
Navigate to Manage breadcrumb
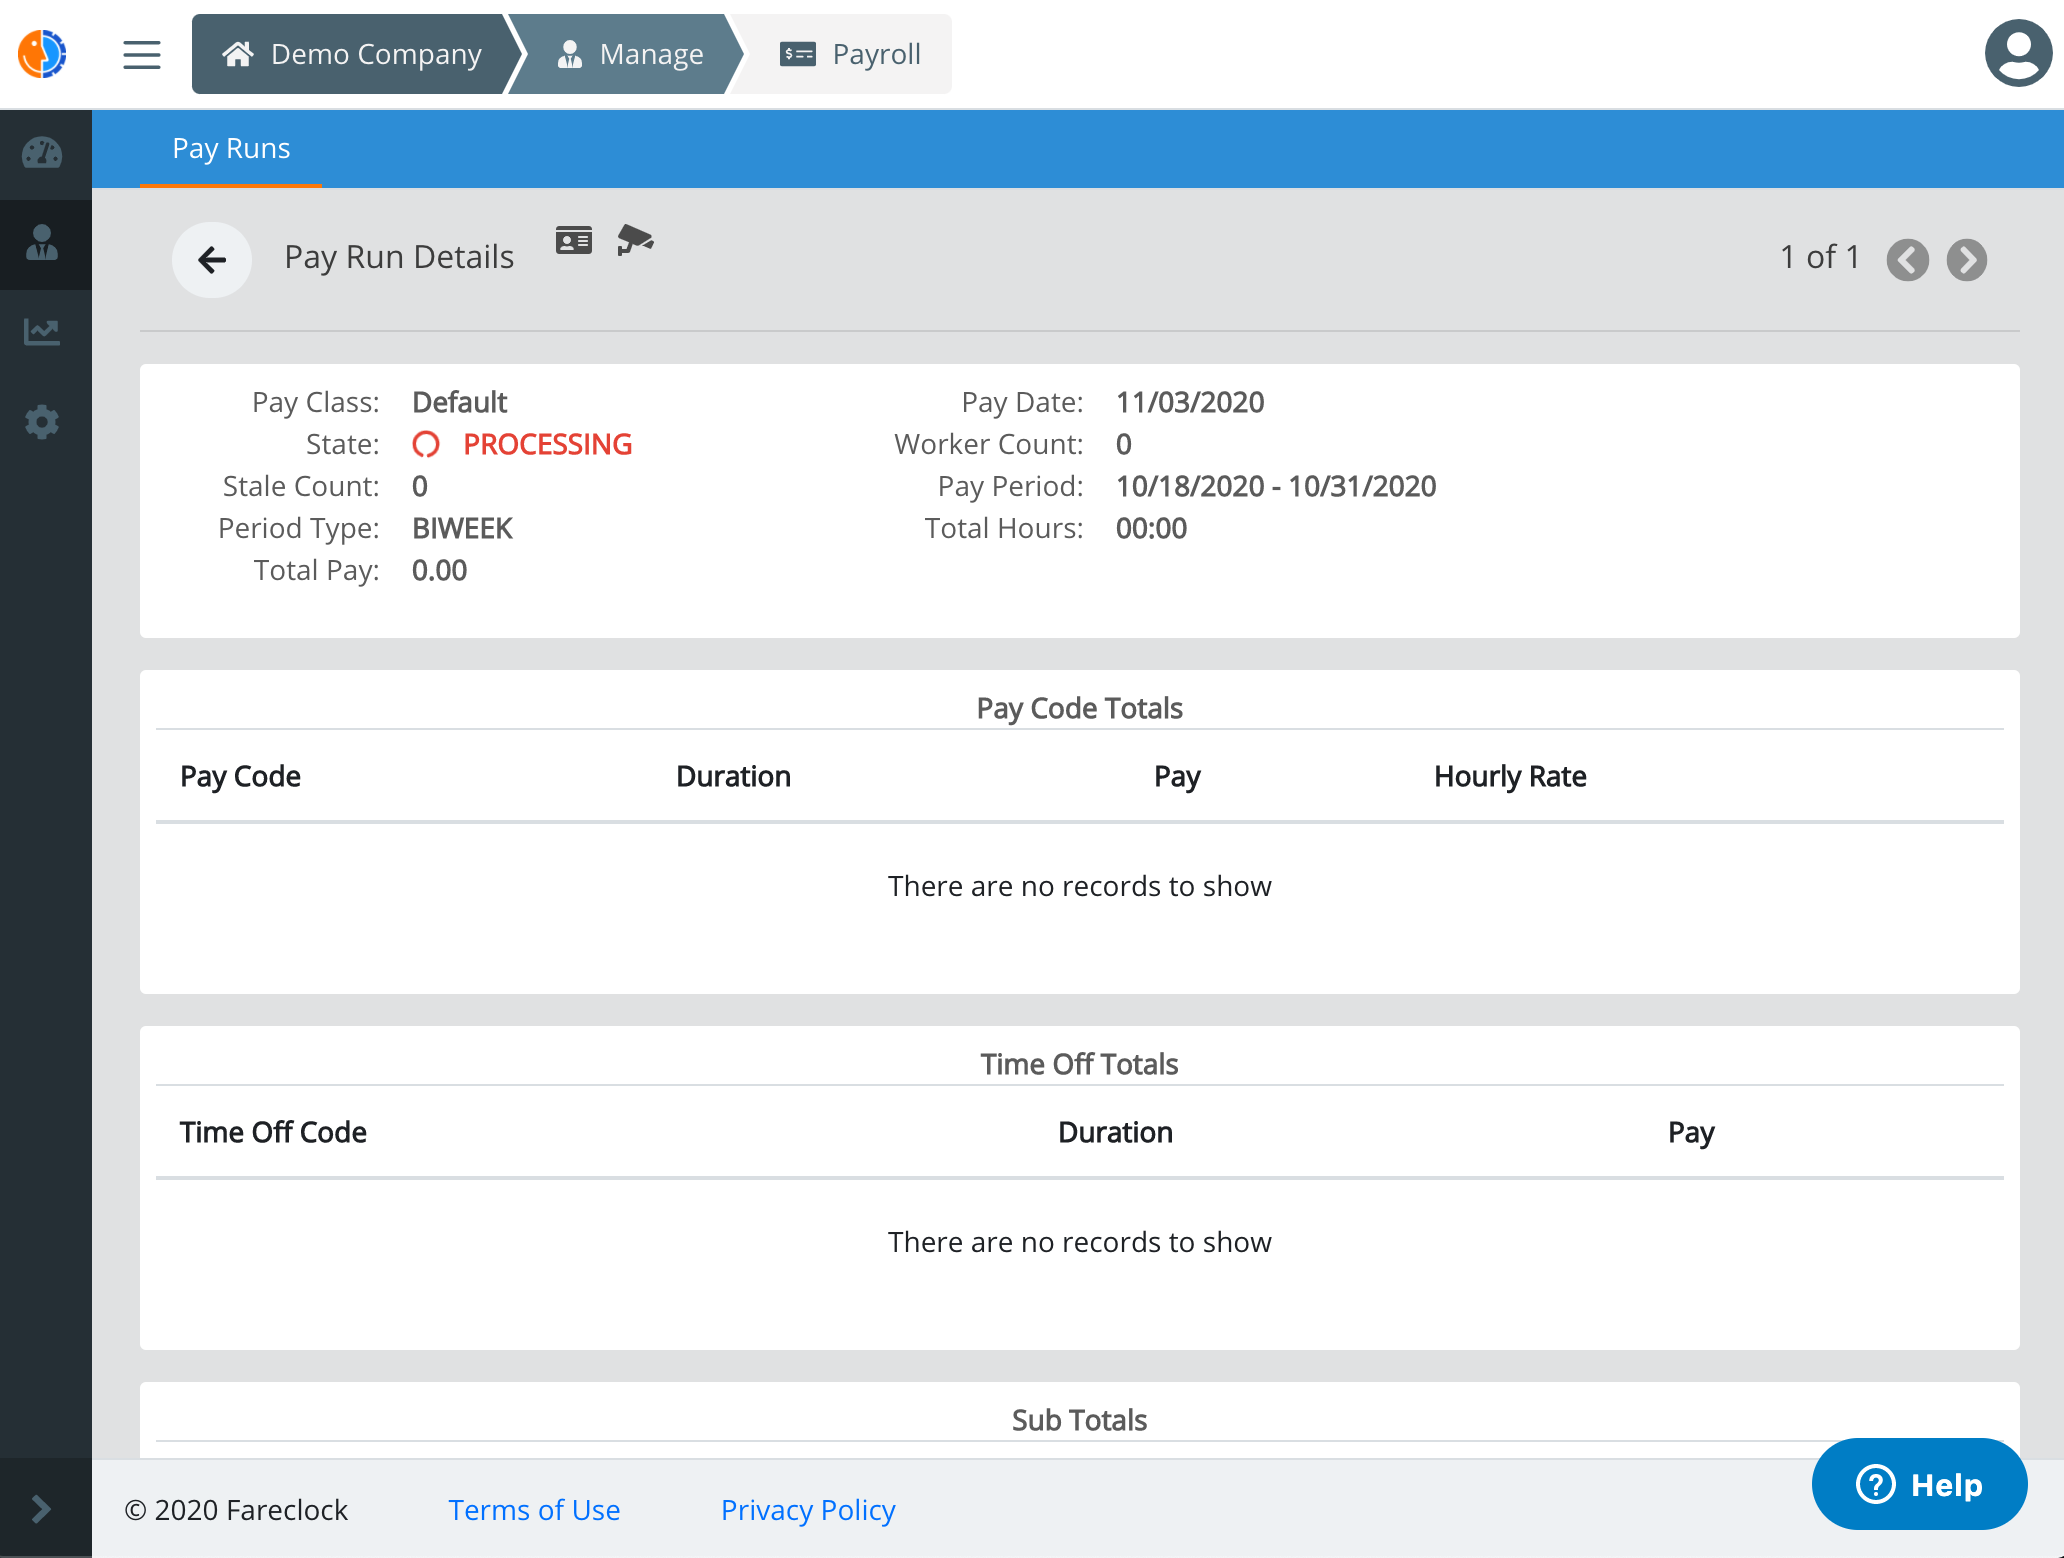pyautogui.click(x=630, y=54)
